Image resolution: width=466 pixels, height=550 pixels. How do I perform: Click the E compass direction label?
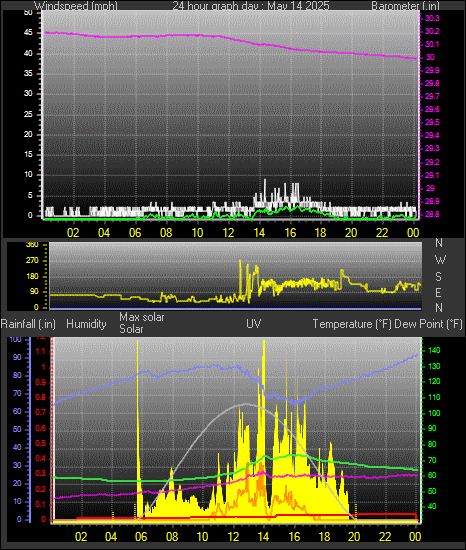tap(438, 292)
